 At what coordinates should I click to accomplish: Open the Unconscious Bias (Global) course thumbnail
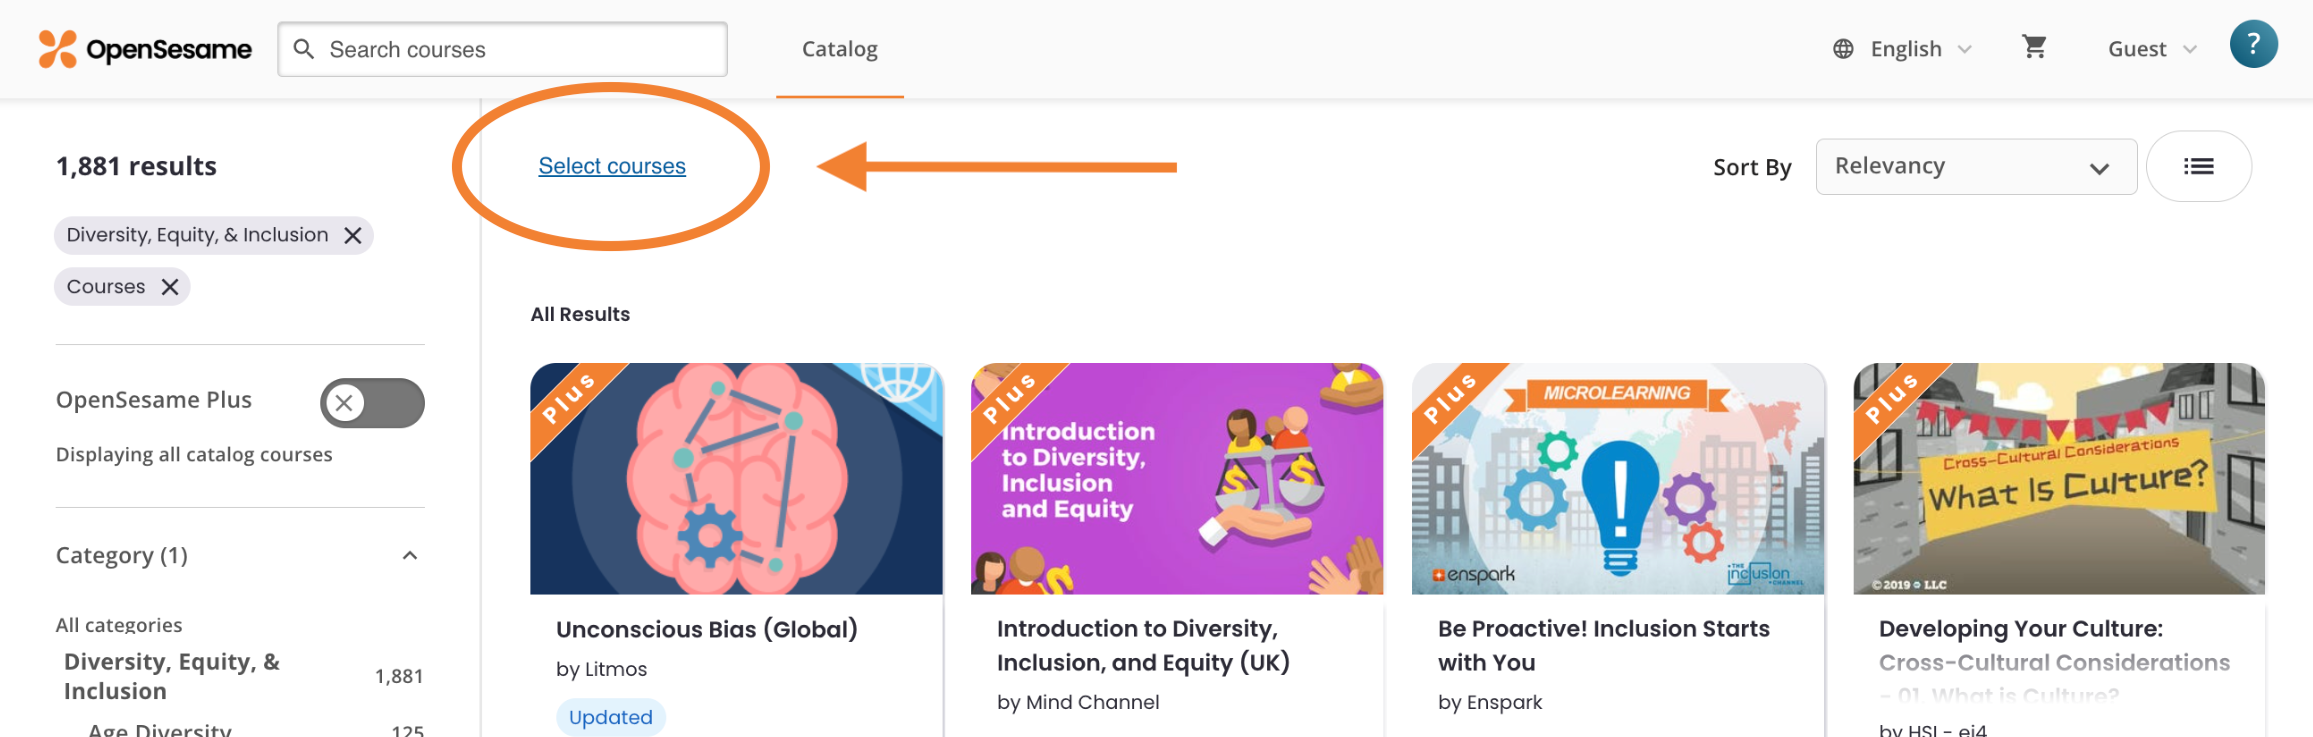[x=736, y=479]
